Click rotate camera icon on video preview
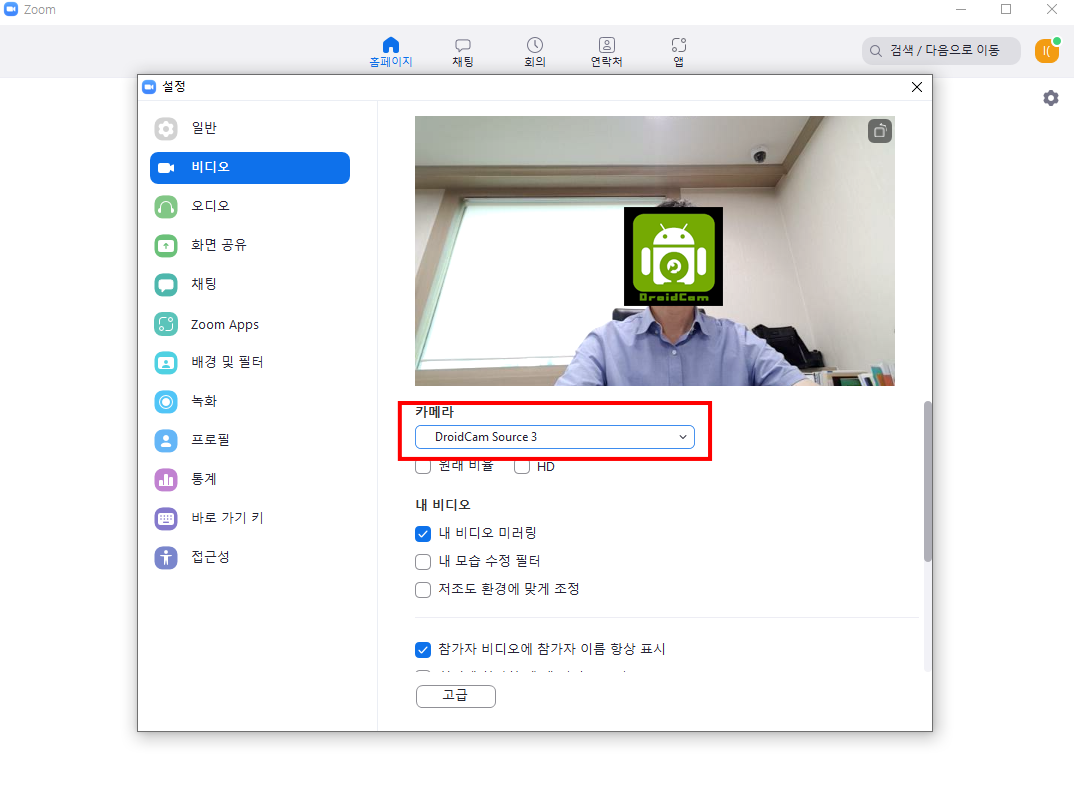The image size is (1074, 802). 878,130
